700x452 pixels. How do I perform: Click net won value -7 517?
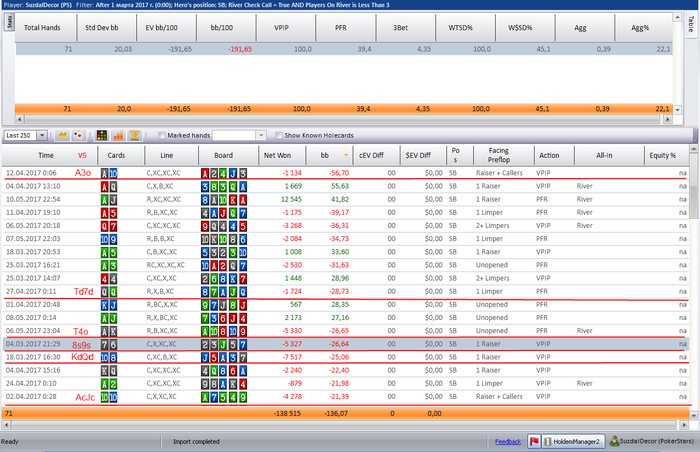(x=292, y=357)
